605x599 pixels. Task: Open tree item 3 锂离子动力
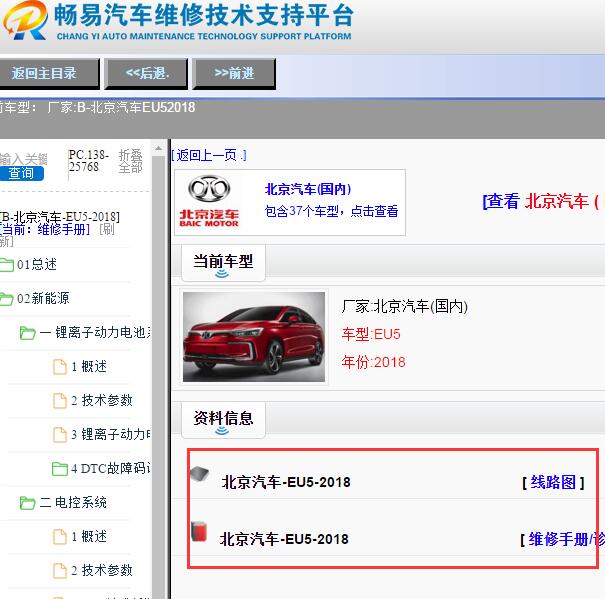pos(111,434)
